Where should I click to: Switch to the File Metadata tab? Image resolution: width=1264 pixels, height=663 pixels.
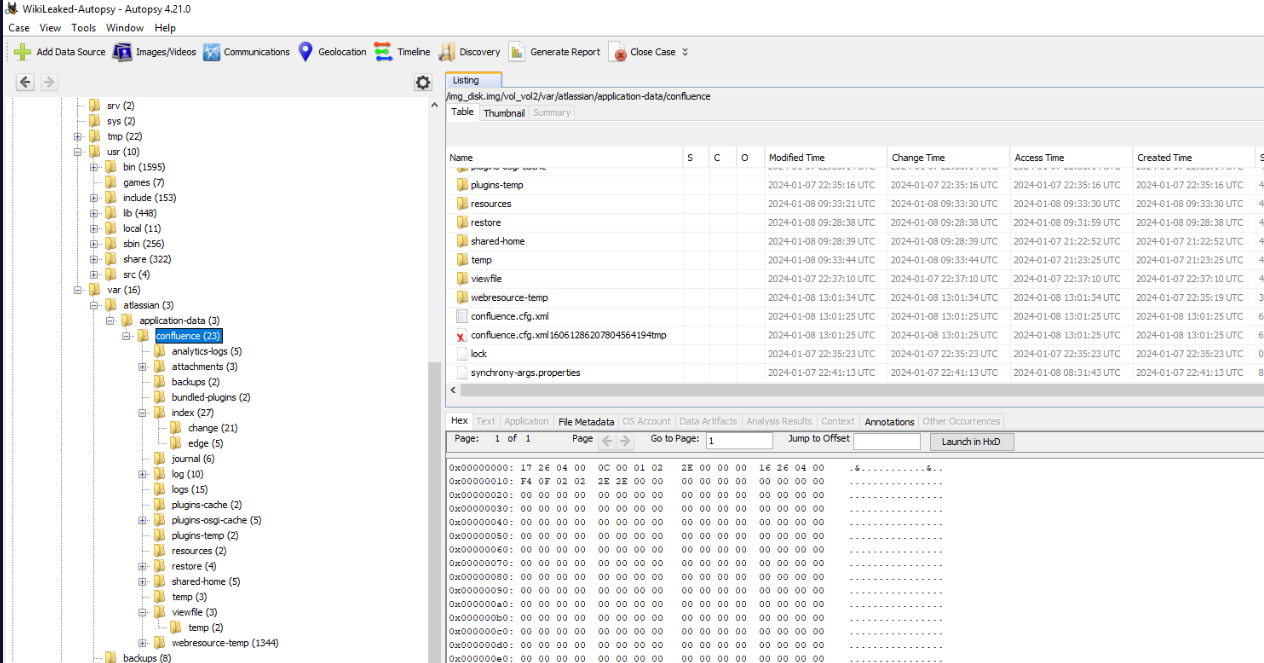click(586, 422)
